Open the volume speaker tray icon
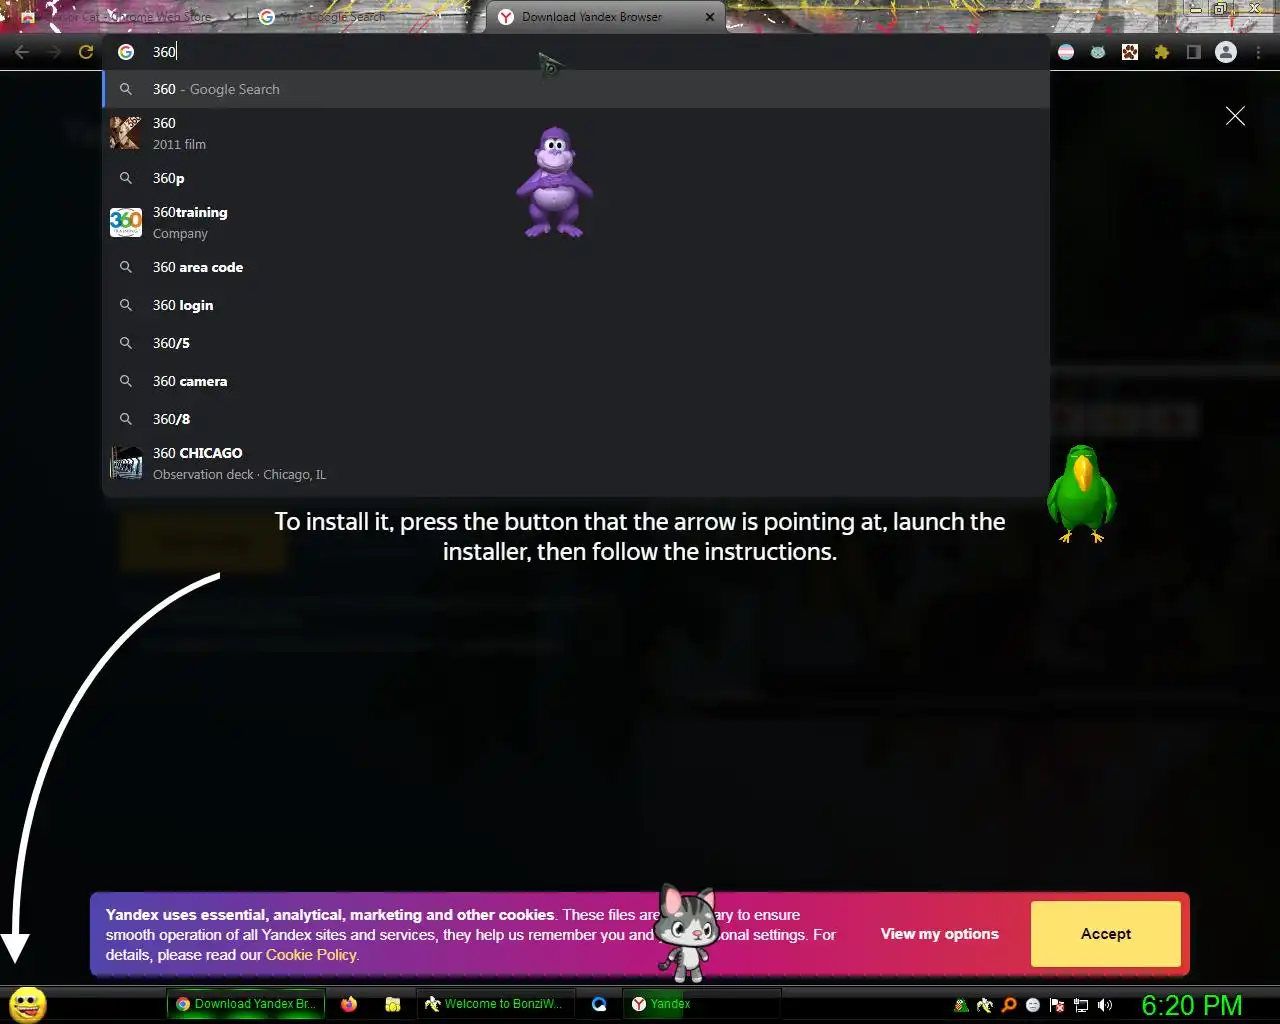This screenshot has height=1024, width=1280. (1105, 1005)
